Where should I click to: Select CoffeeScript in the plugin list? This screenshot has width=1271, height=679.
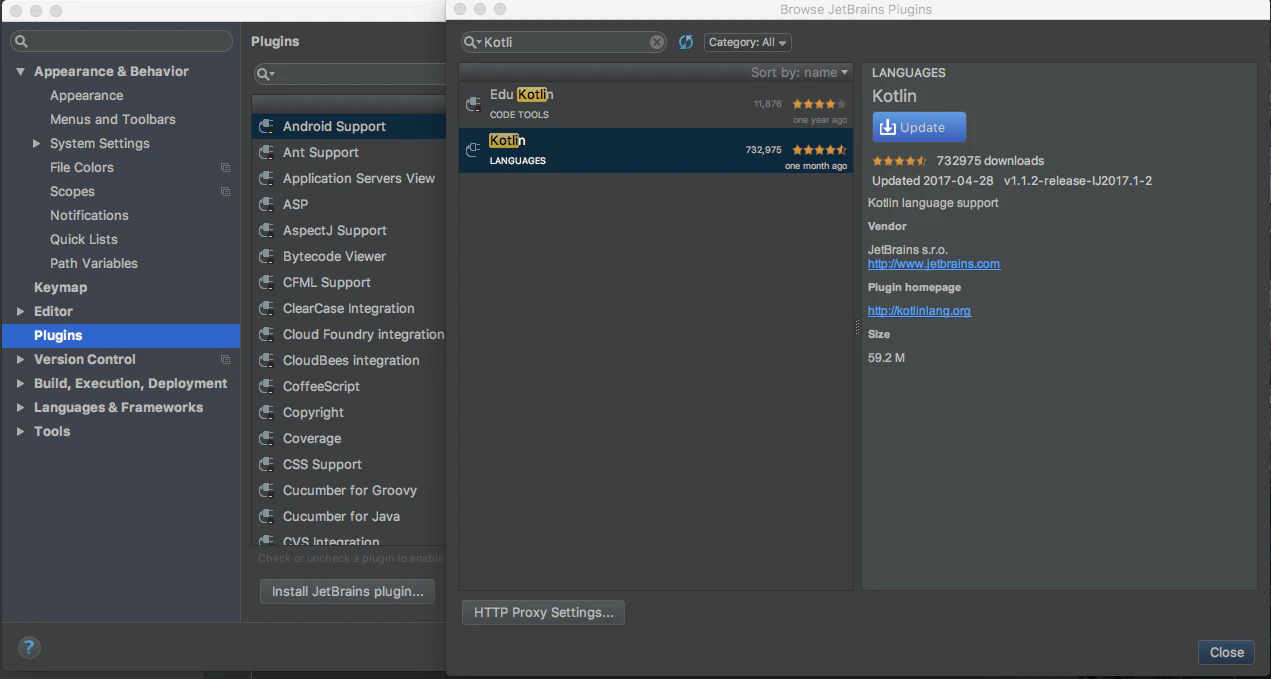point(348,386)
